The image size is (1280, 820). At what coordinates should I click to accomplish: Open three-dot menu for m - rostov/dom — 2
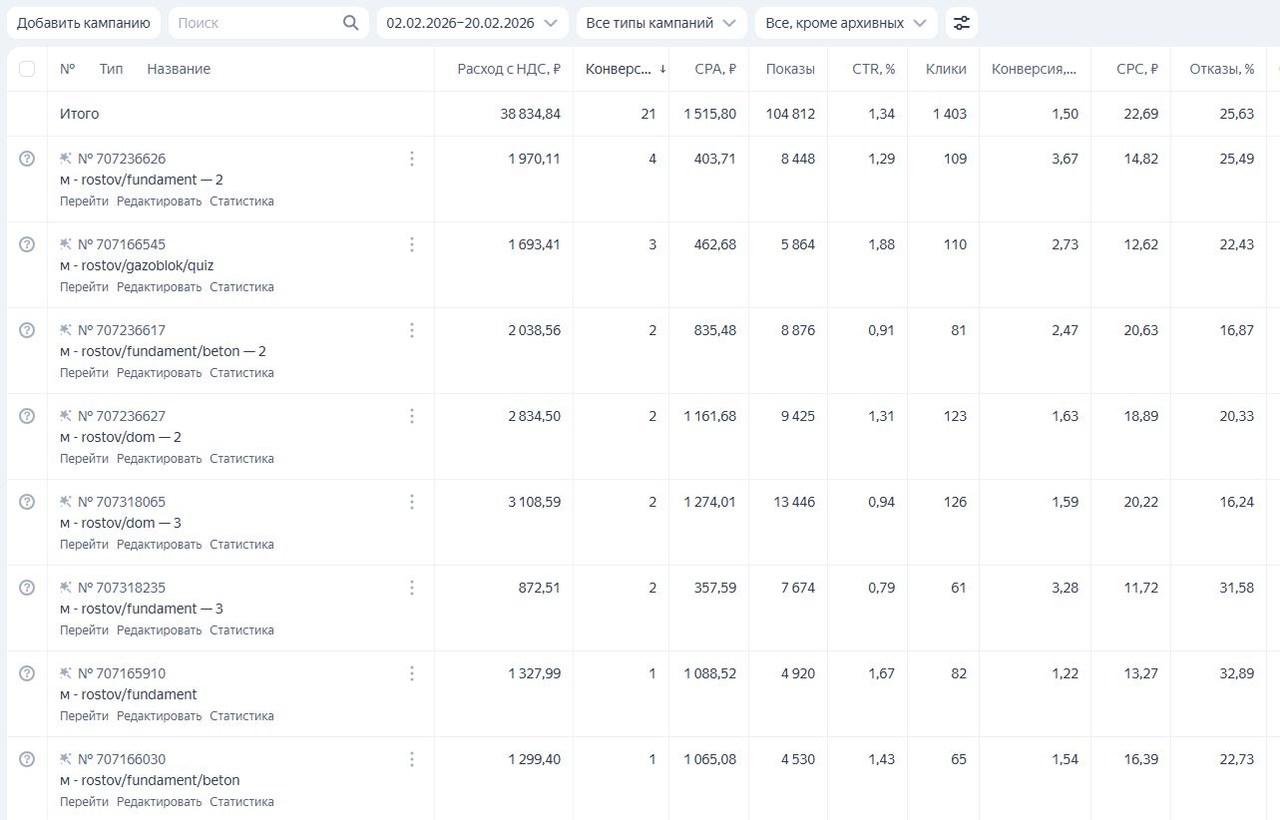click(x=411, y=416)
